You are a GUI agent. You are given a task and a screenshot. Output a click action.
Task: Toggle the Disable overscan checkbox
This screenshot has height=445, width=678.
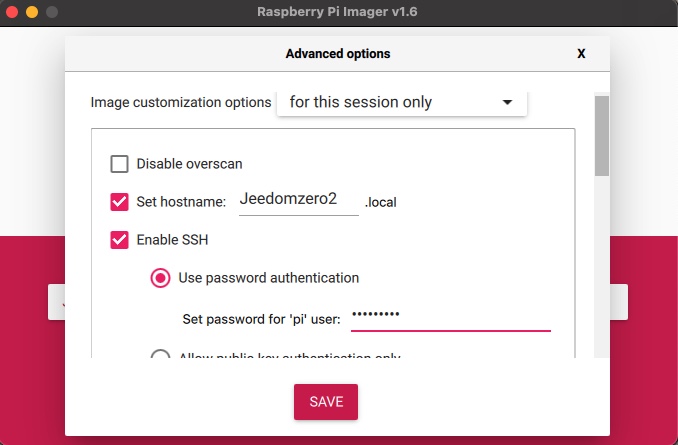(119, 164)
